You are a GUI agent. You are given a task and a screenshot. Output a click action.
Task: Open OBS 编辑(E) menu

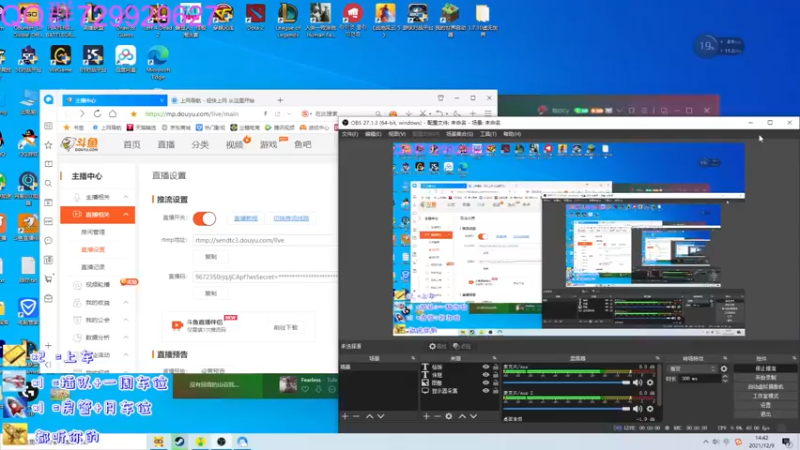373,134
